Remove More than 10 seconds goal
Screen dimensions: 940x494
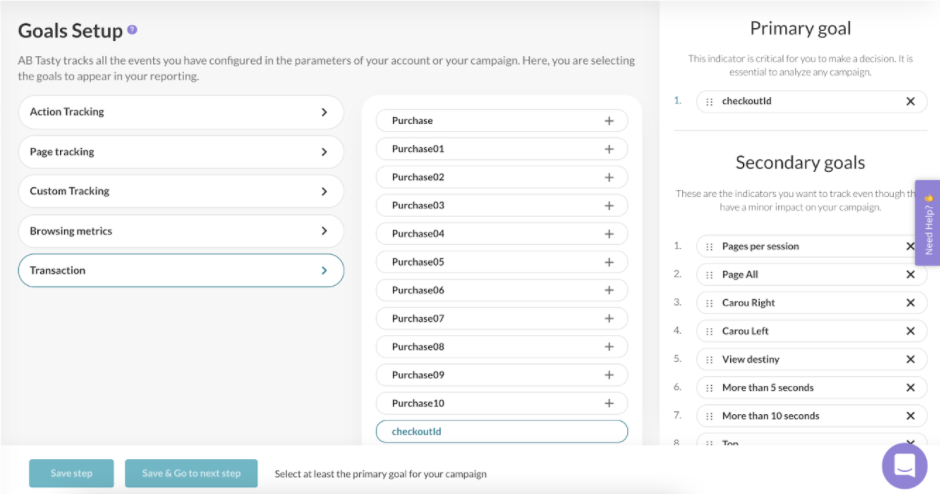(910, 415)
